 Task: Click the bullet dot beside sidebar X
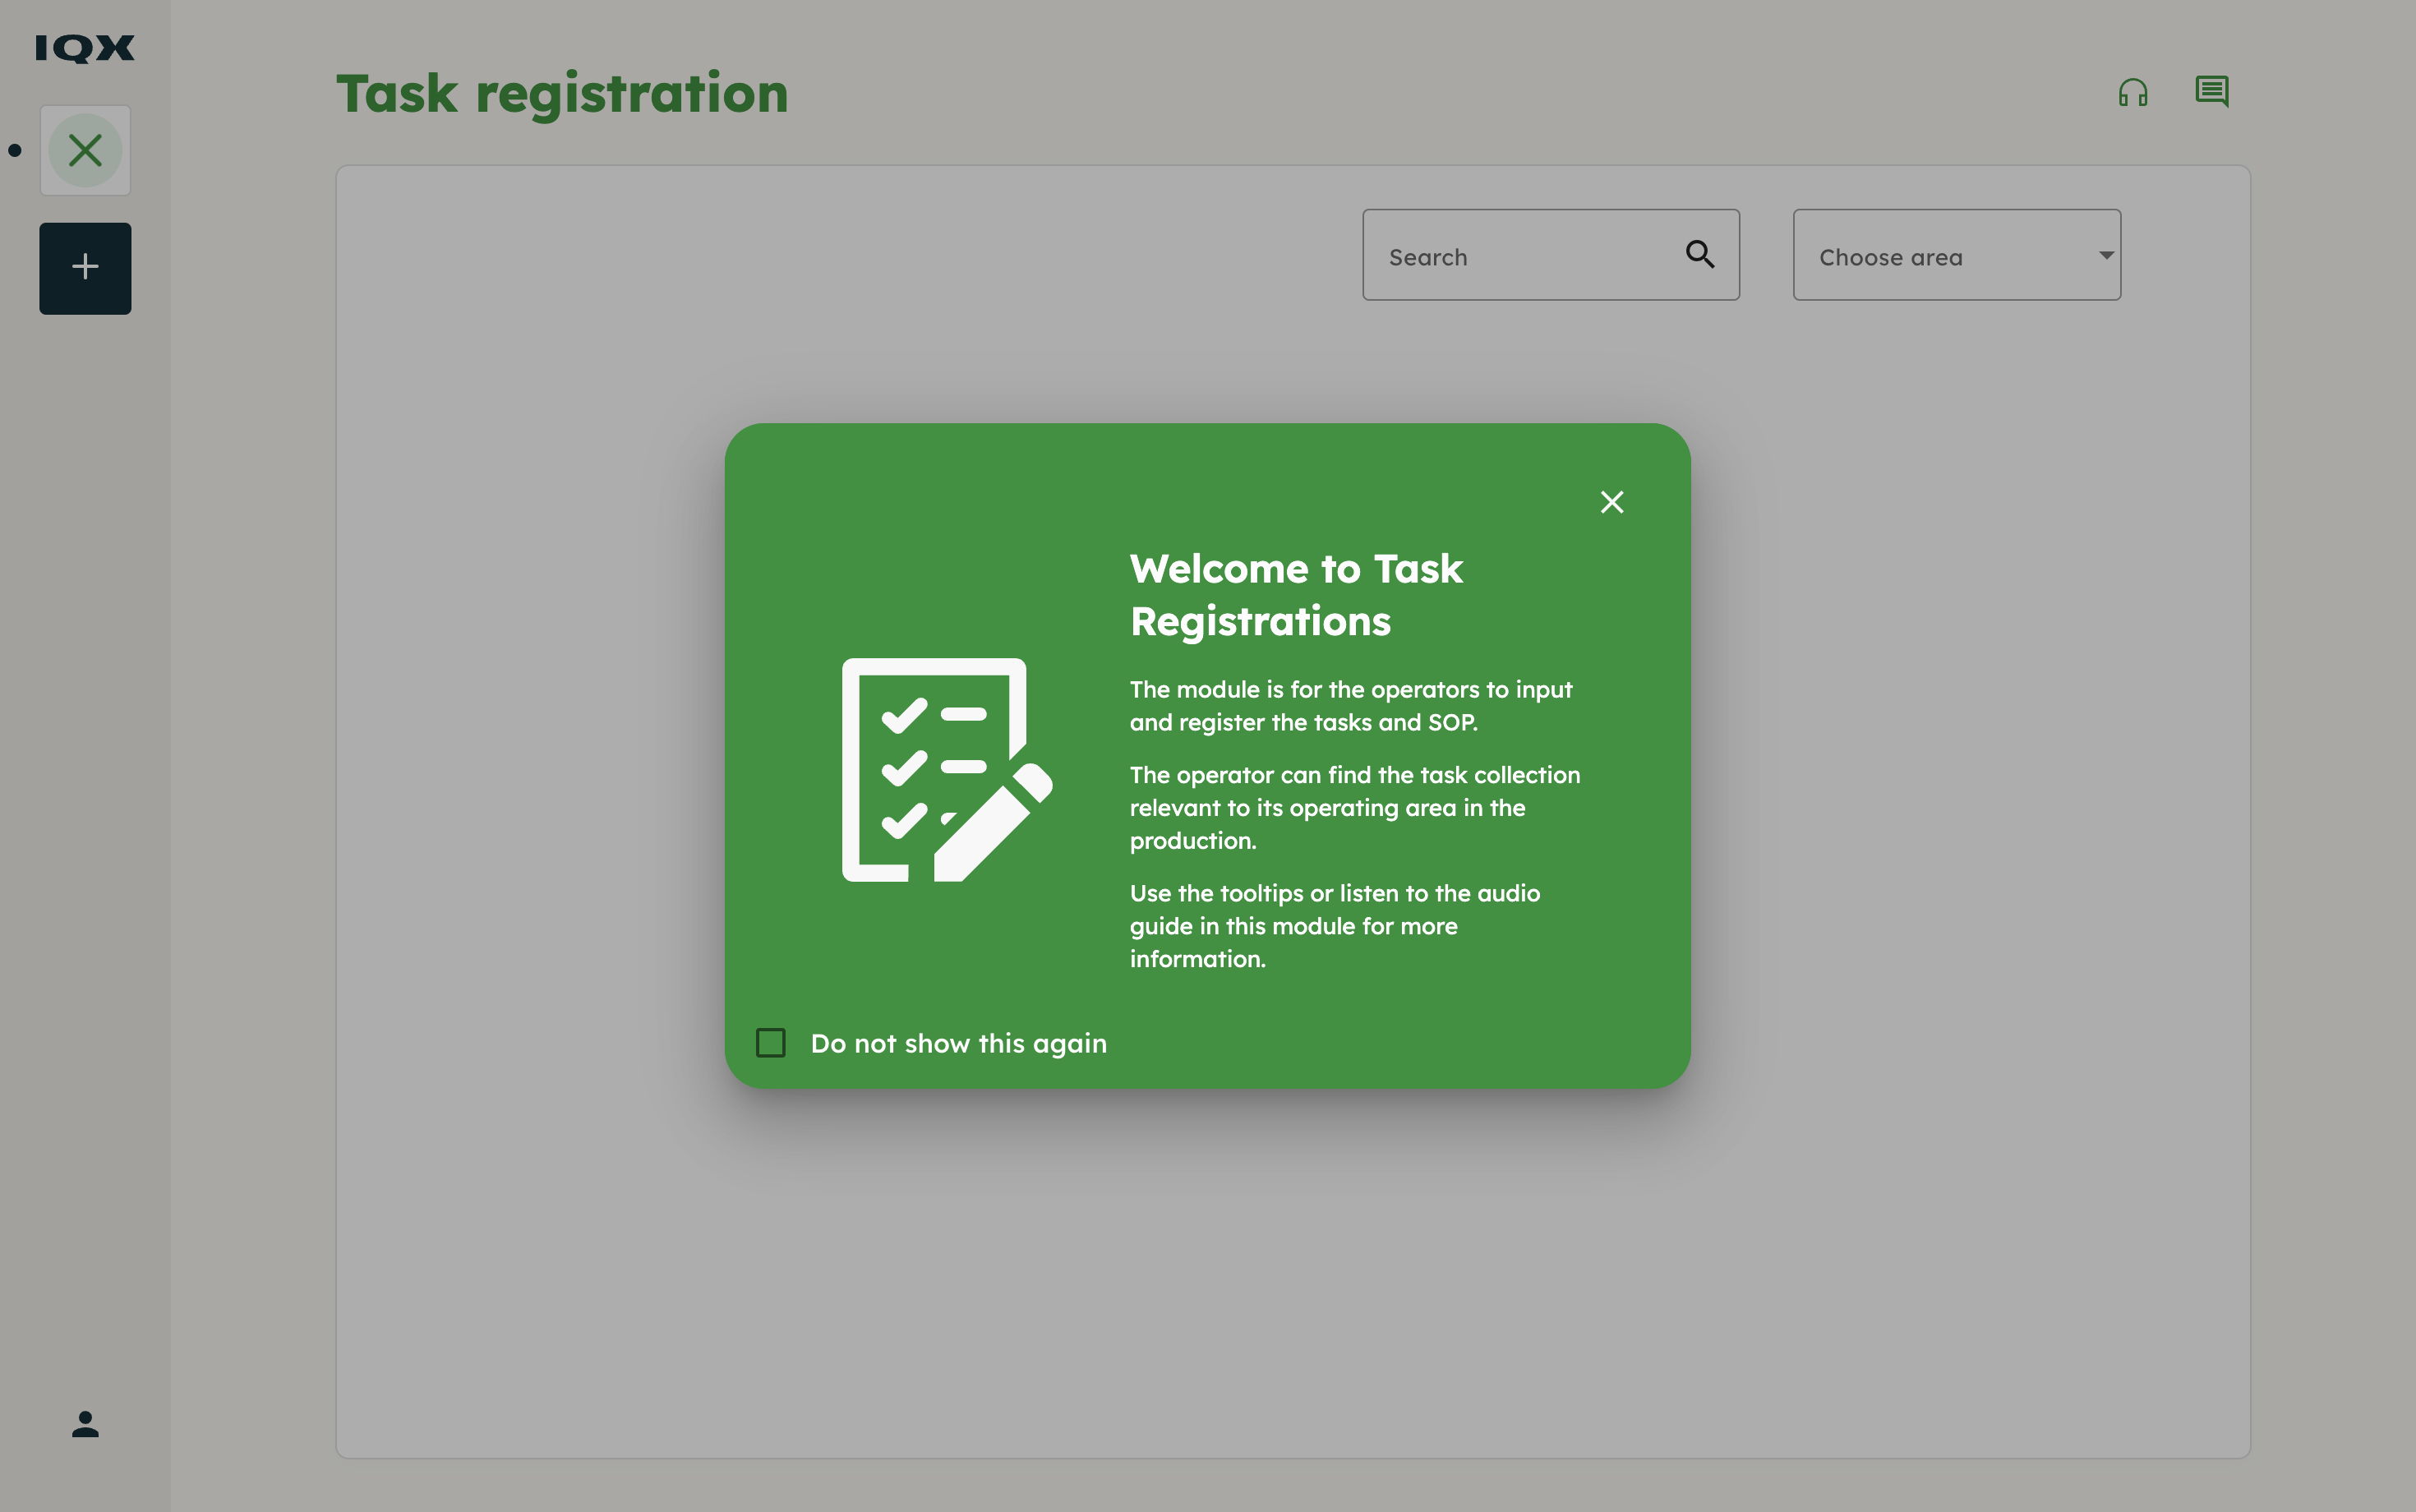tap(15, 151)
